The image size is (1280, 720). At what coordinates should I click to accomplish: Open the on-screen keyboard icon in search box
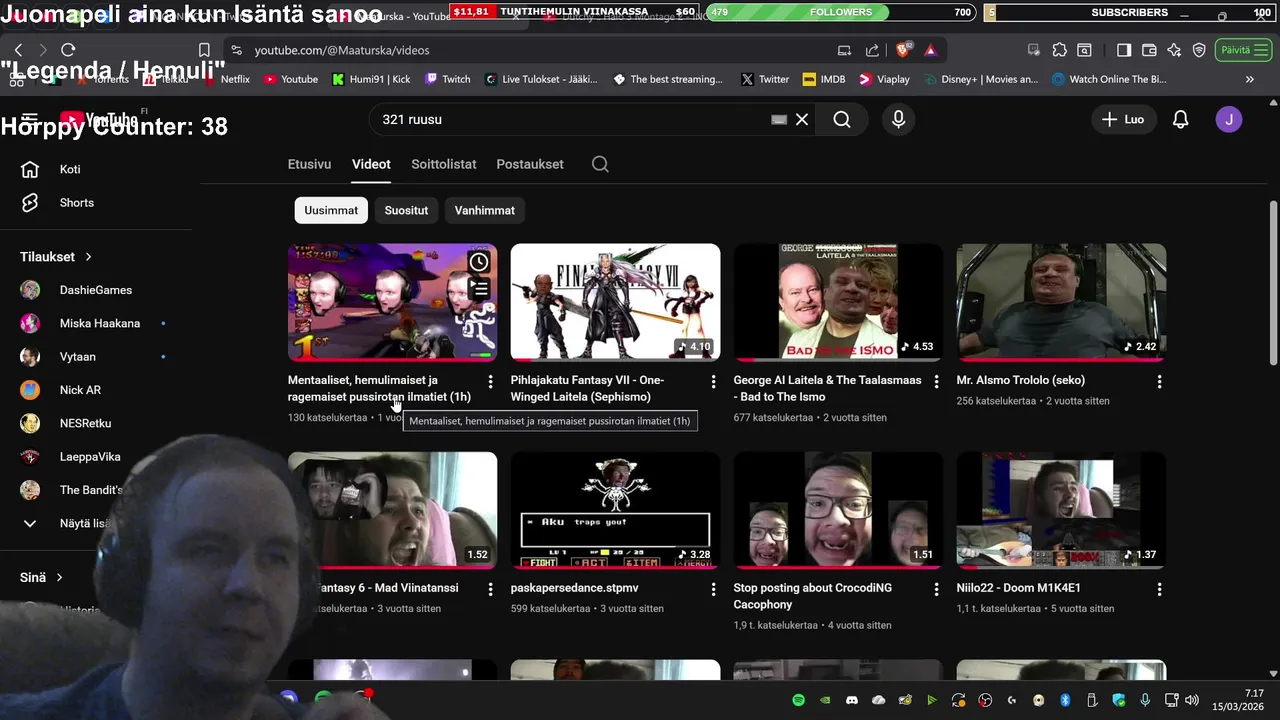[x=779, y=119]
